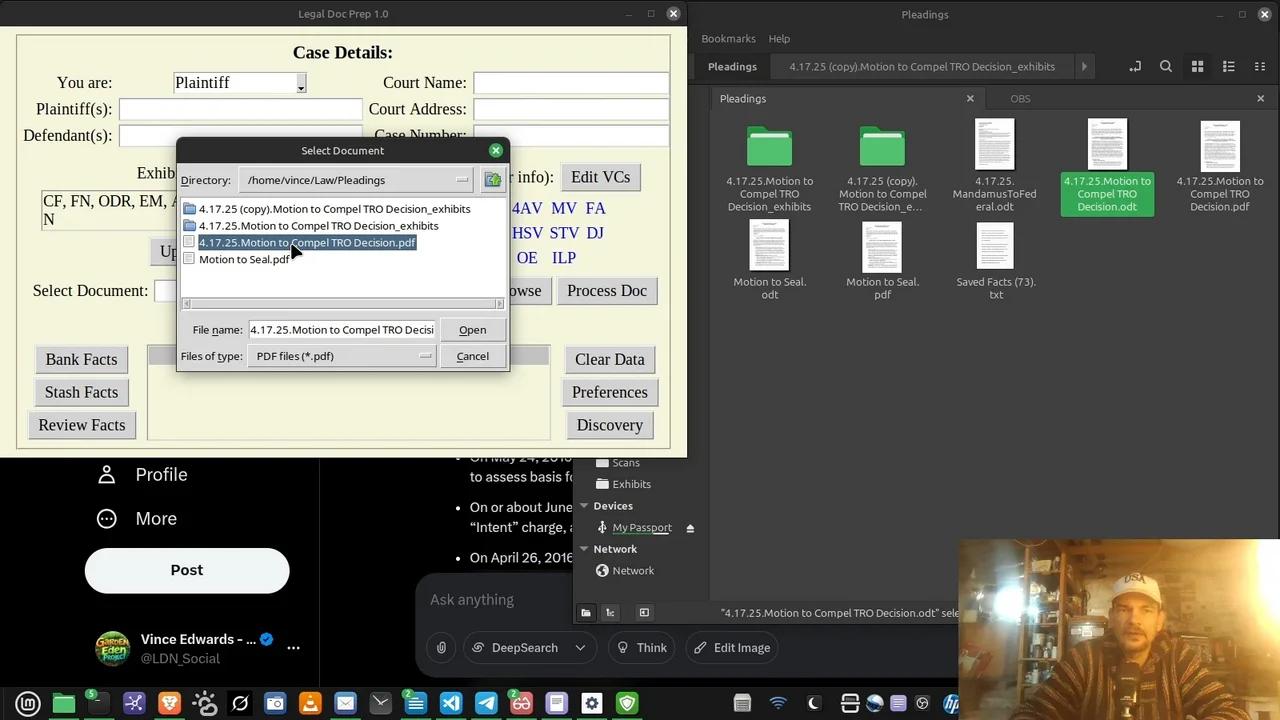This screenshot has height=720, width=1280.
Task: Open Telegram from the taskbar
Action: point(486,703)
